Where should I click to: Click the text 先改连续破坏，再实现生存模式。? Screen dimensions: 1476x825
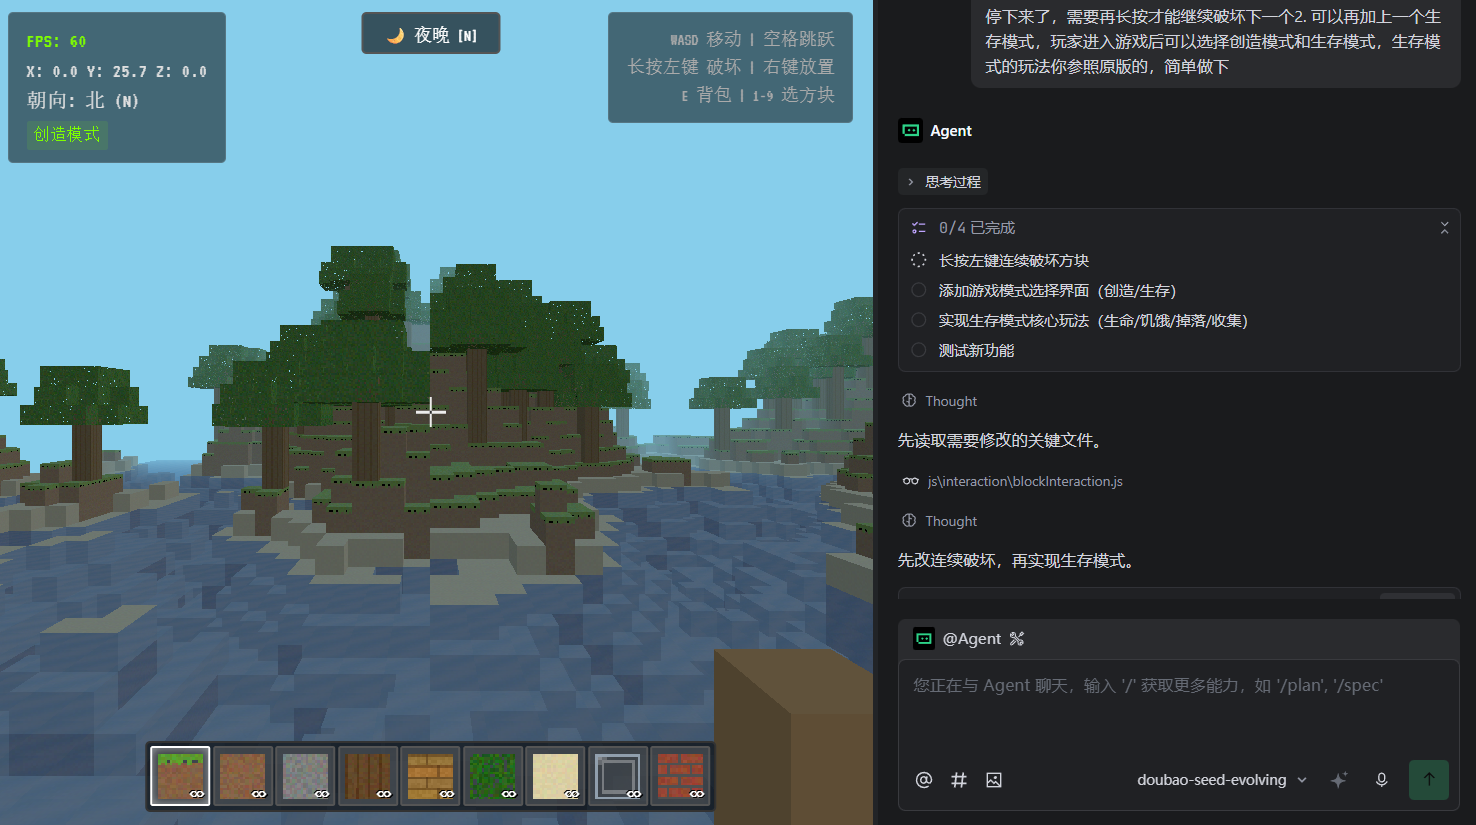click(x=1017, y=560)
